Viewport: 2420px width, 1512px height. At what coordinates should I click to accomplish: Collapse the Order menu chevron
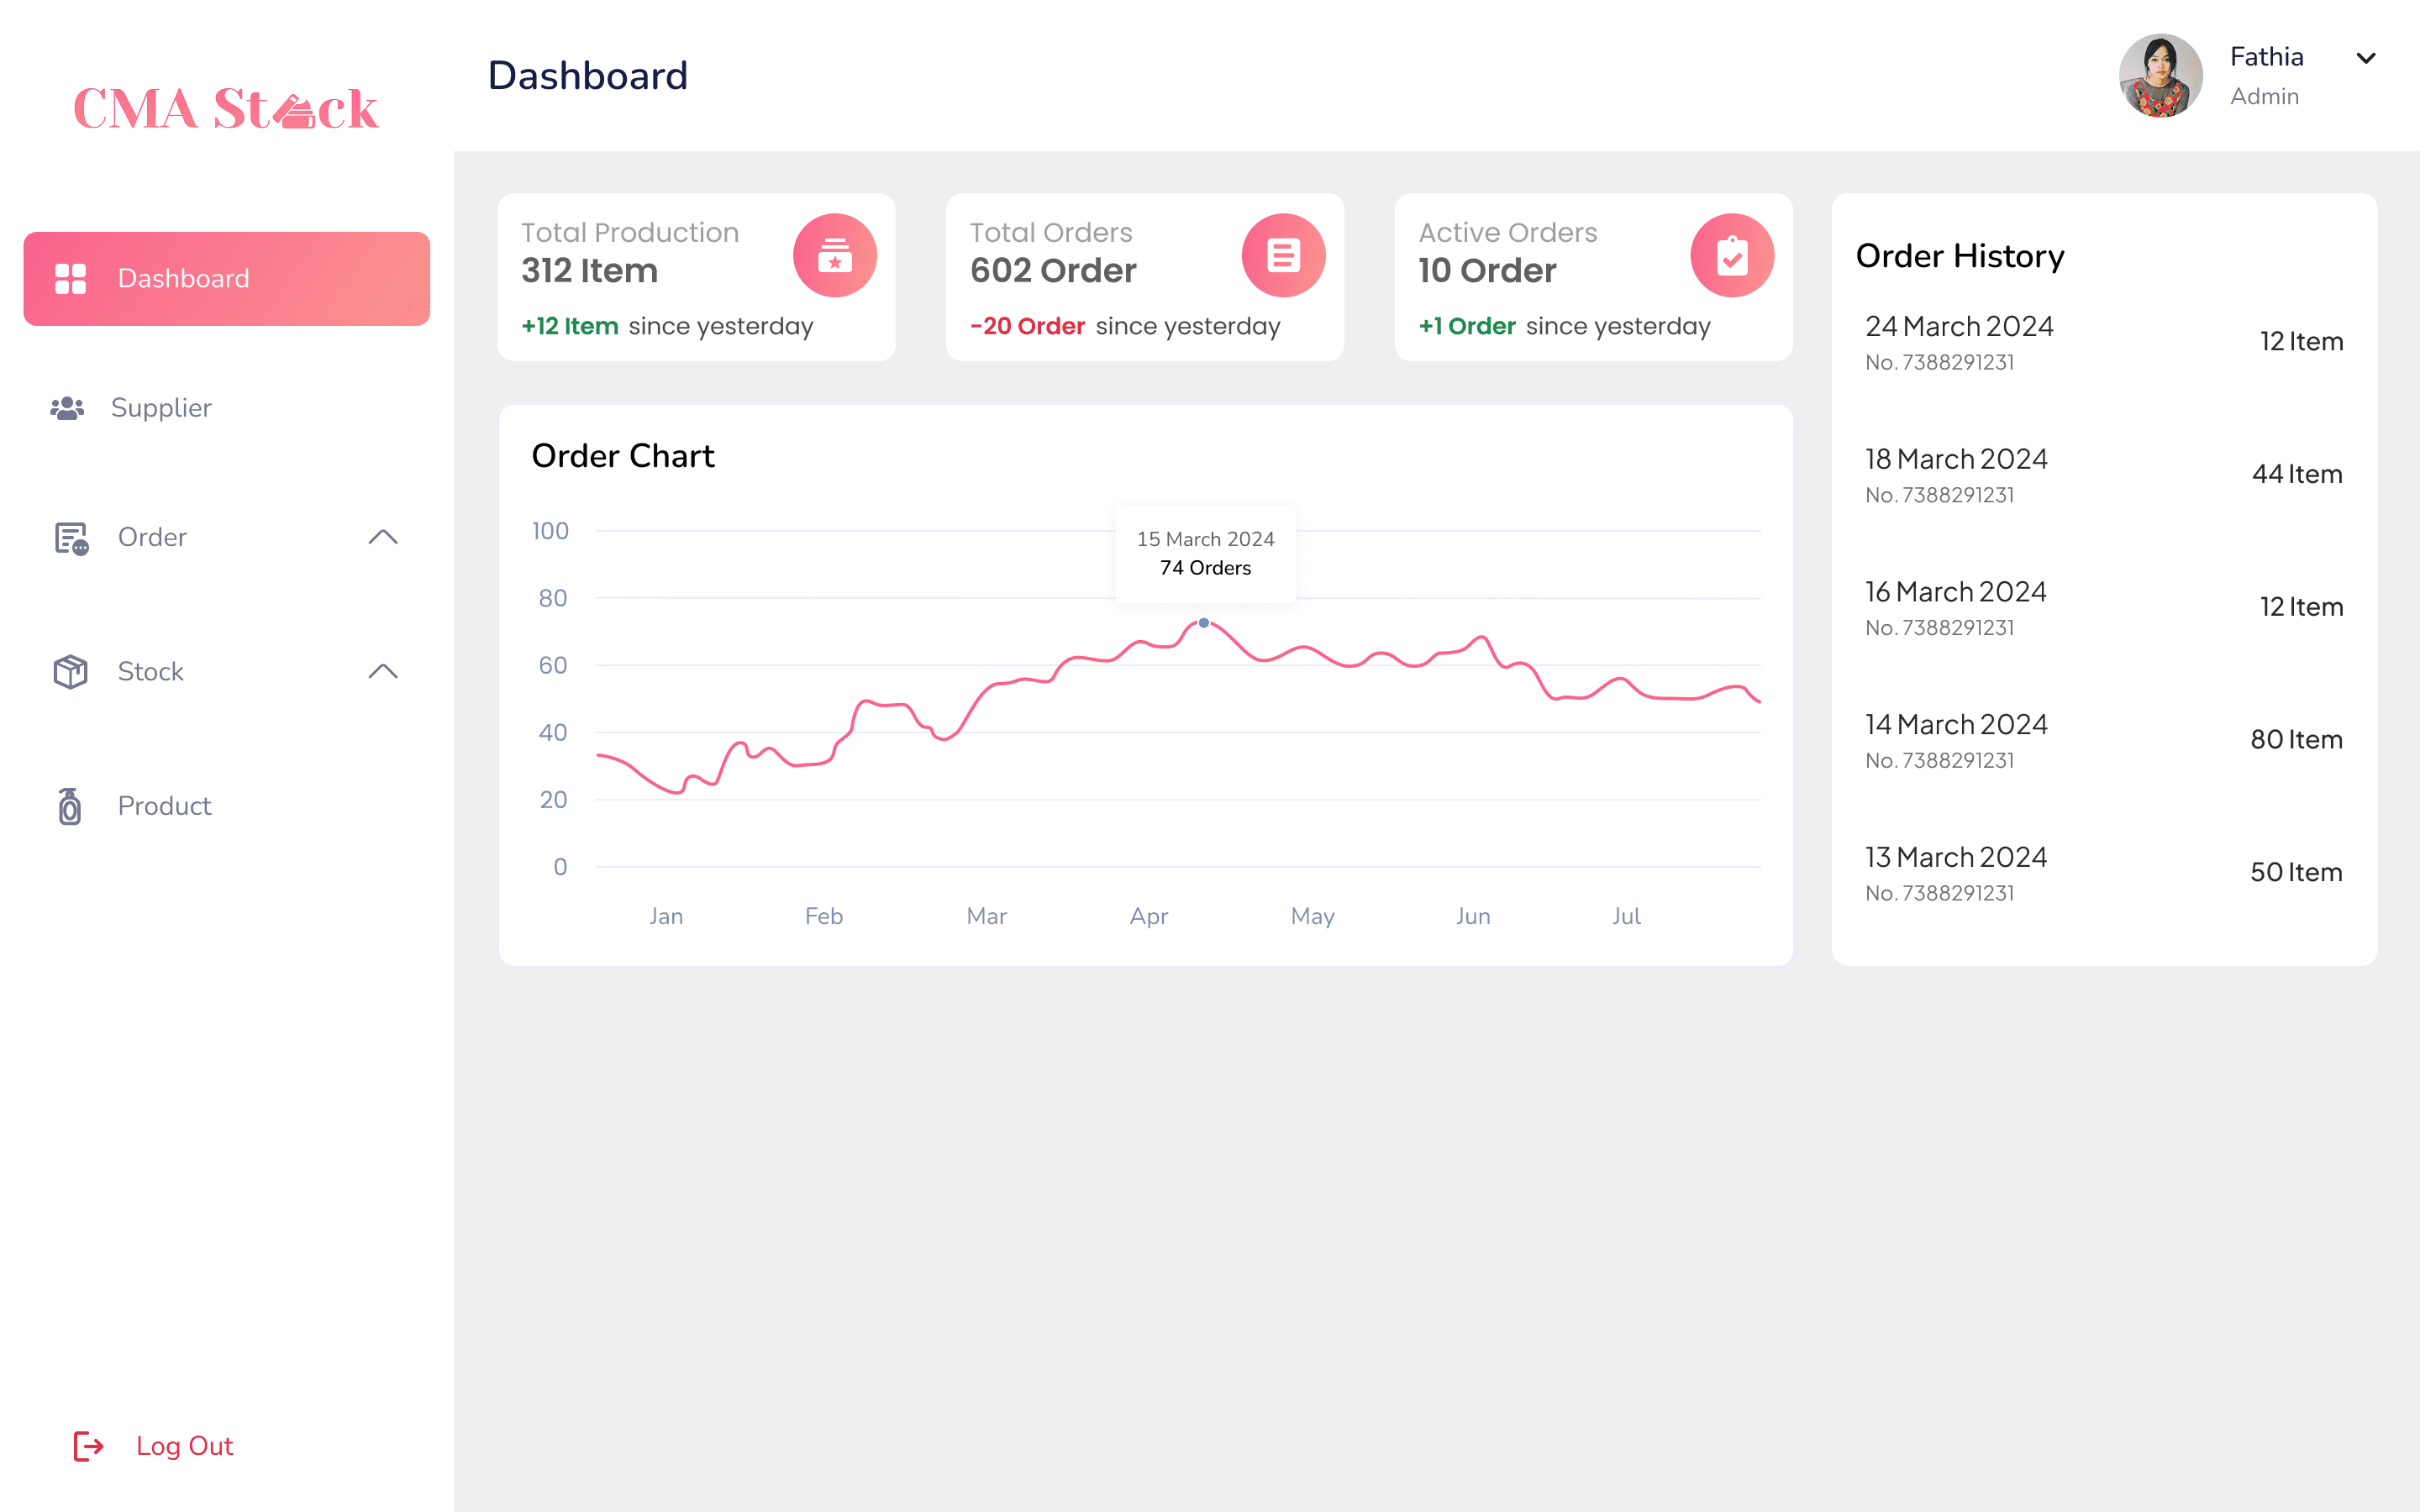(x=383, y=538)
